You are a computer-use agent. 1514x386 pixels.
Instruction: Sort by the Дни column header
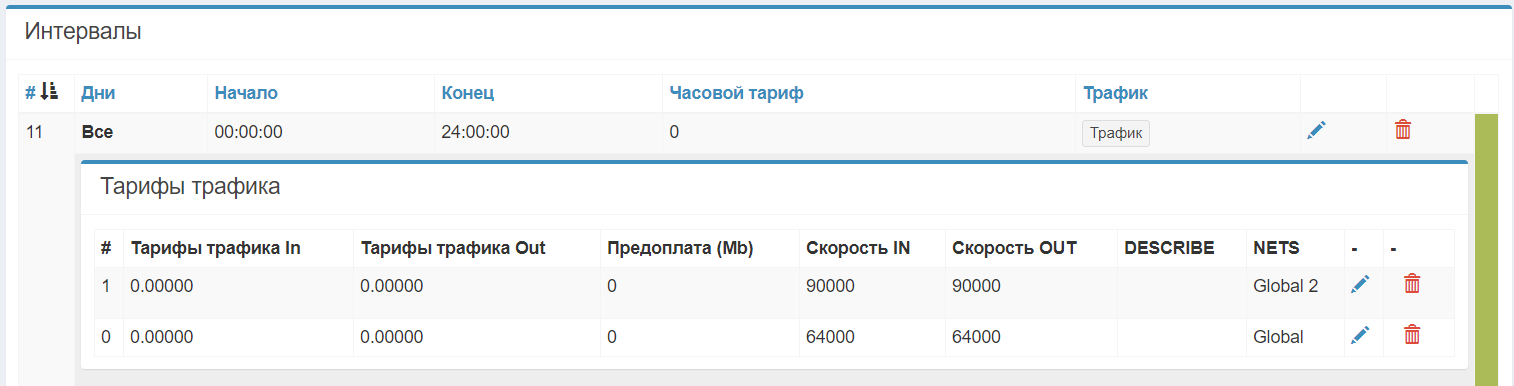click(x=98, y=93)
